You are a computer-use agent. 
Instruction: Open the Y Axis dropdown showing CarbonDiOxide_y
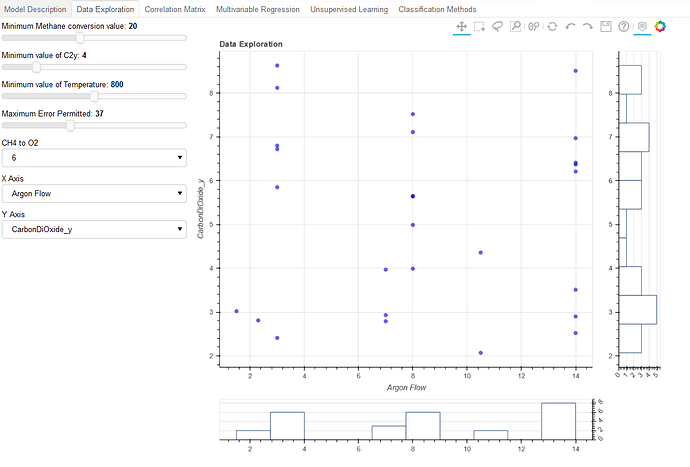[94, 229]
